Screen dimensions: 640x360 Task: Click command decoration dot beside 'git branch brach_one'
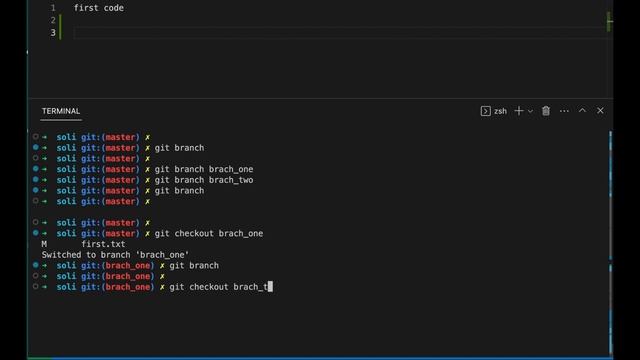pyautogui.click(x=36, y=169)
